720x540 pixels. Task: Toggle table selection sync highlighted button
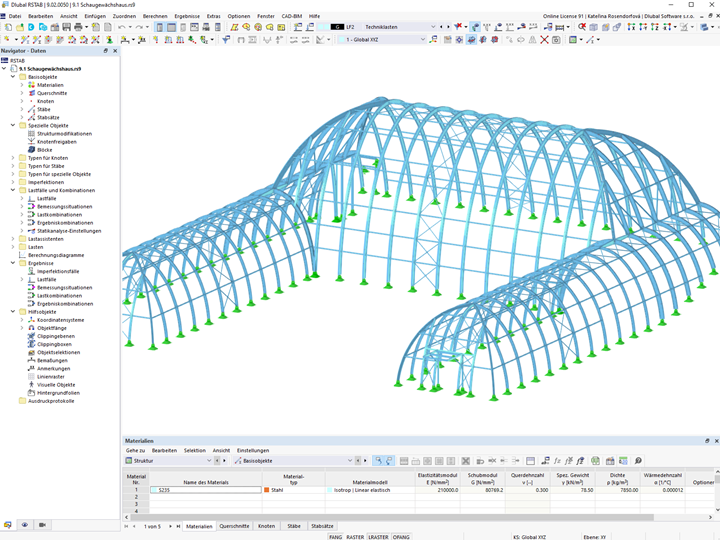click(378, 461)
